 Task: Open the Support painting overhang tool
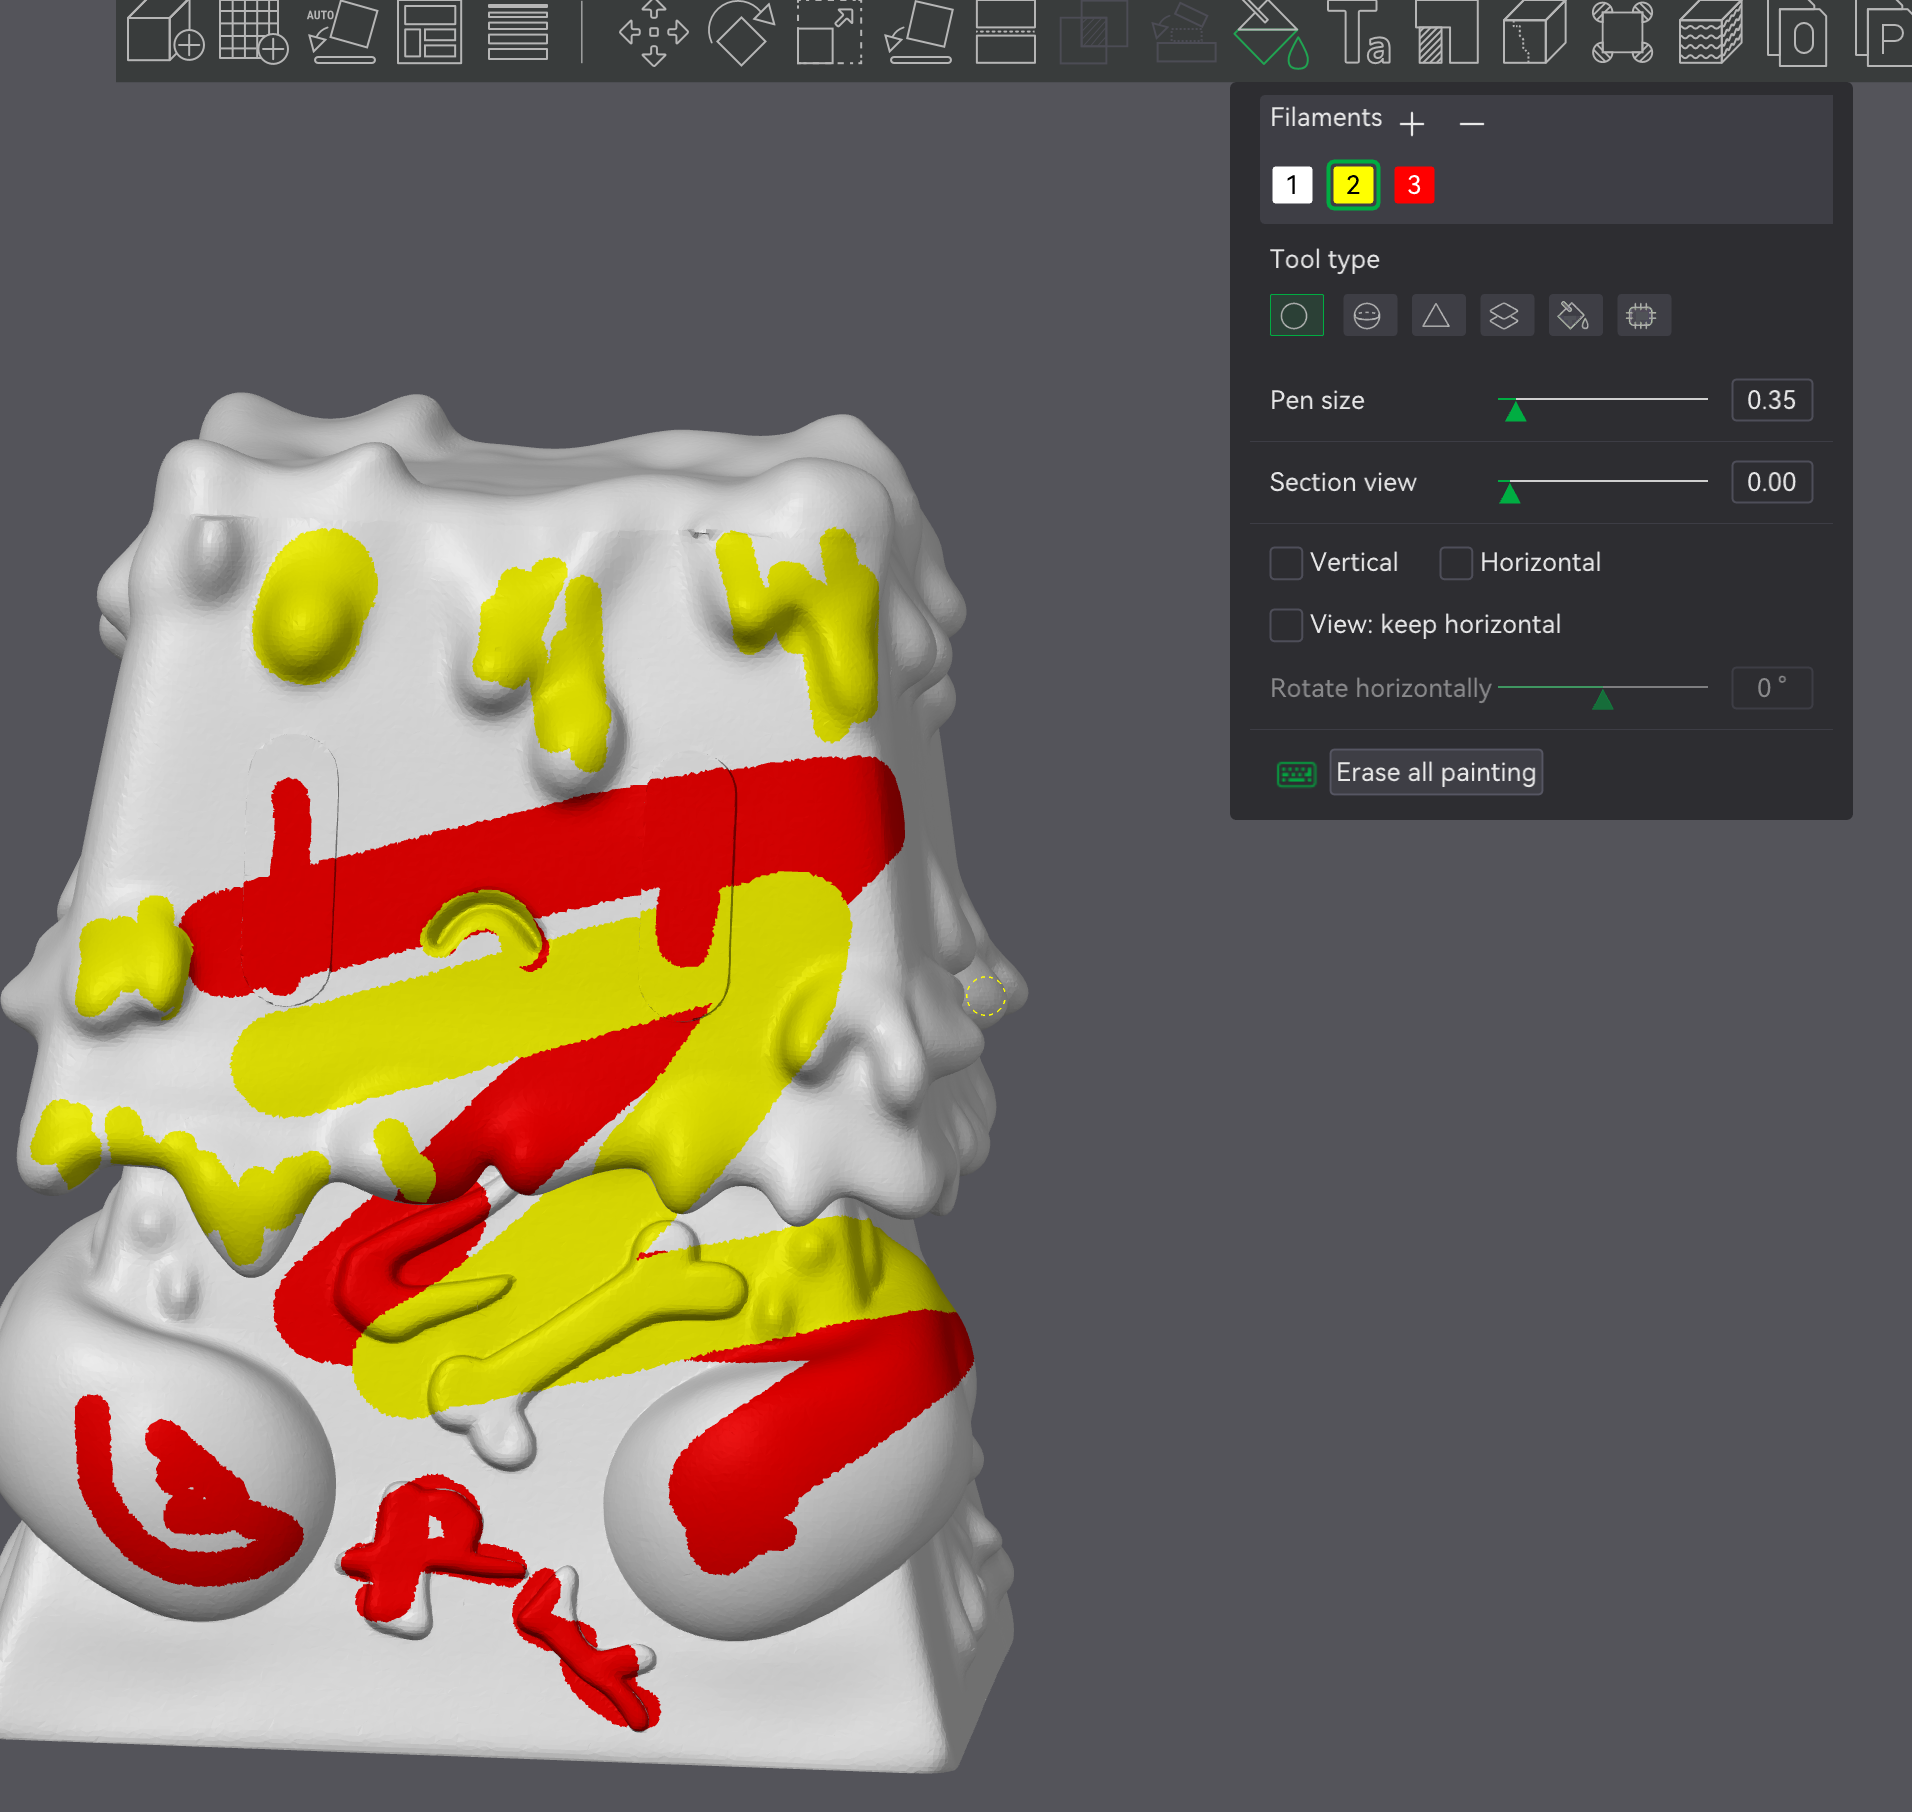tap(1447, 32)
